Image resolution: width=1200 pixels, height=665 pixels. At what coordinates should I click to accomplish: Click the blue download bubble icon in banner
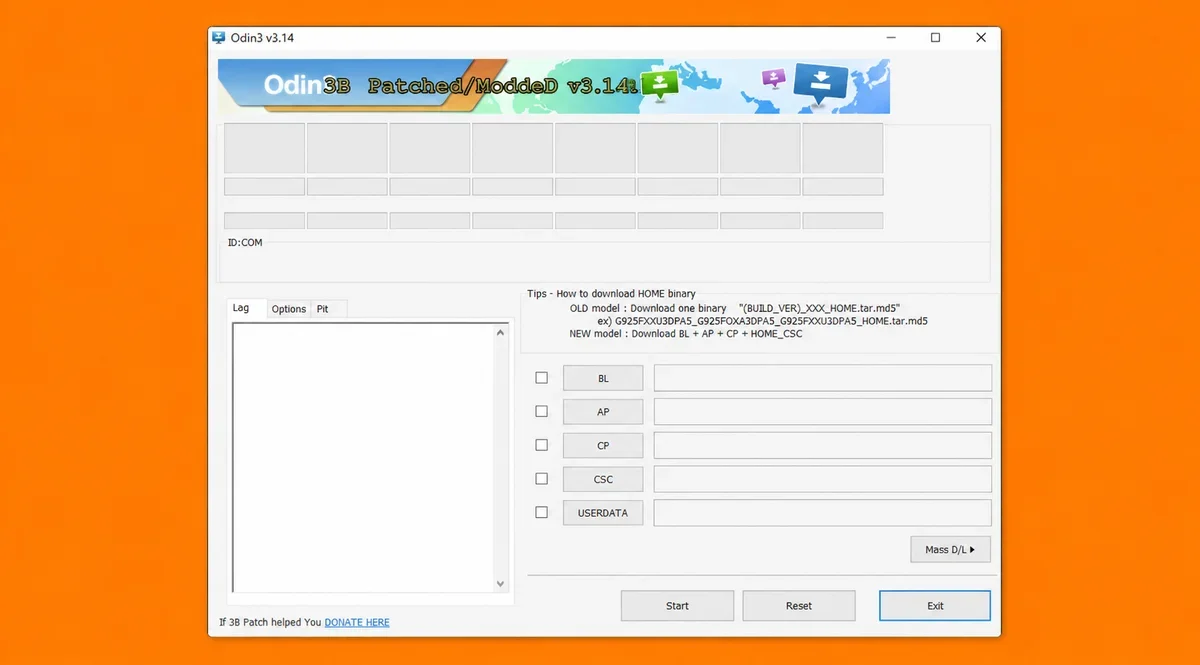coord(820,84)
